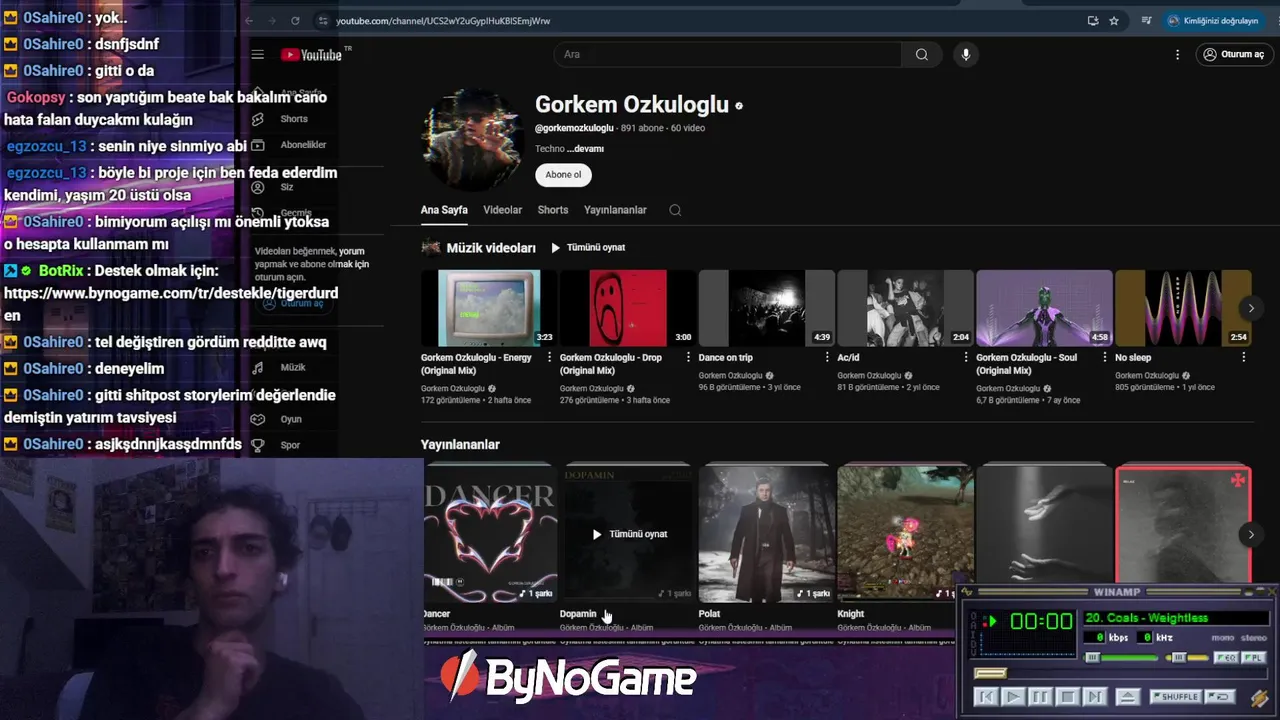
Task: Play track in Winamp
Action: tap(1013, 697)
